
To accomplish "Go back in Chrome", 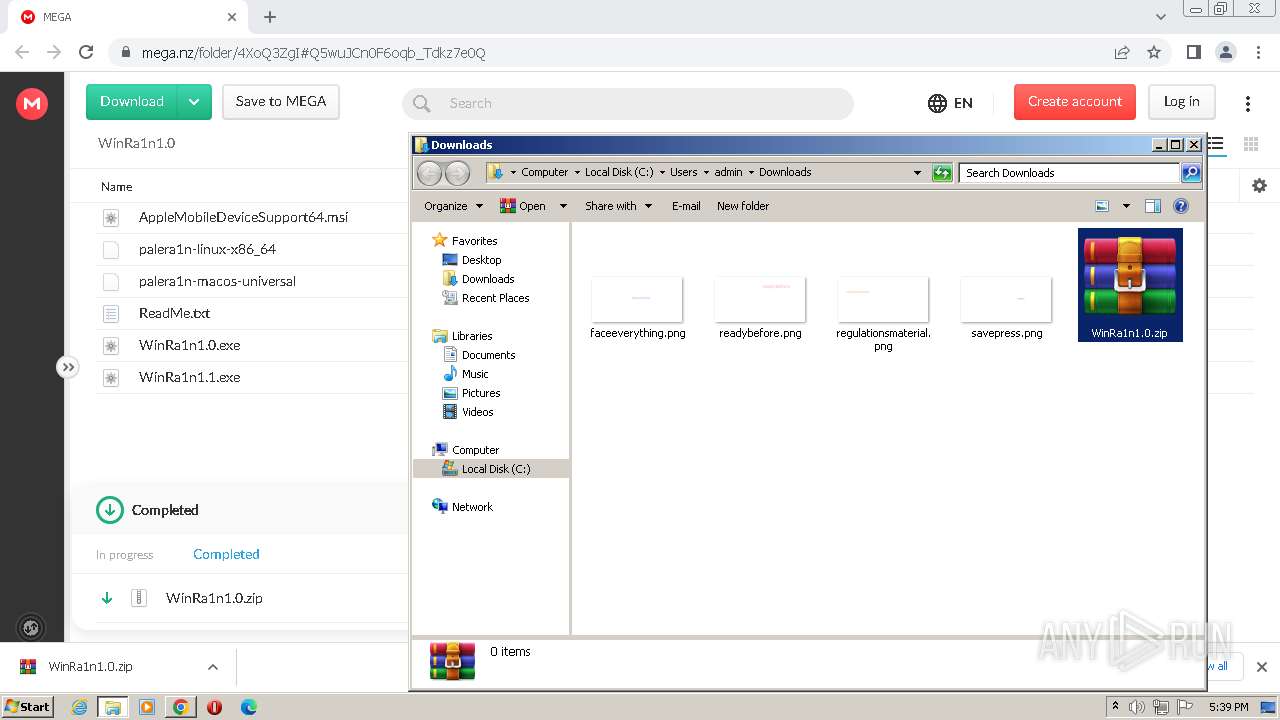I will pos(22,52).
